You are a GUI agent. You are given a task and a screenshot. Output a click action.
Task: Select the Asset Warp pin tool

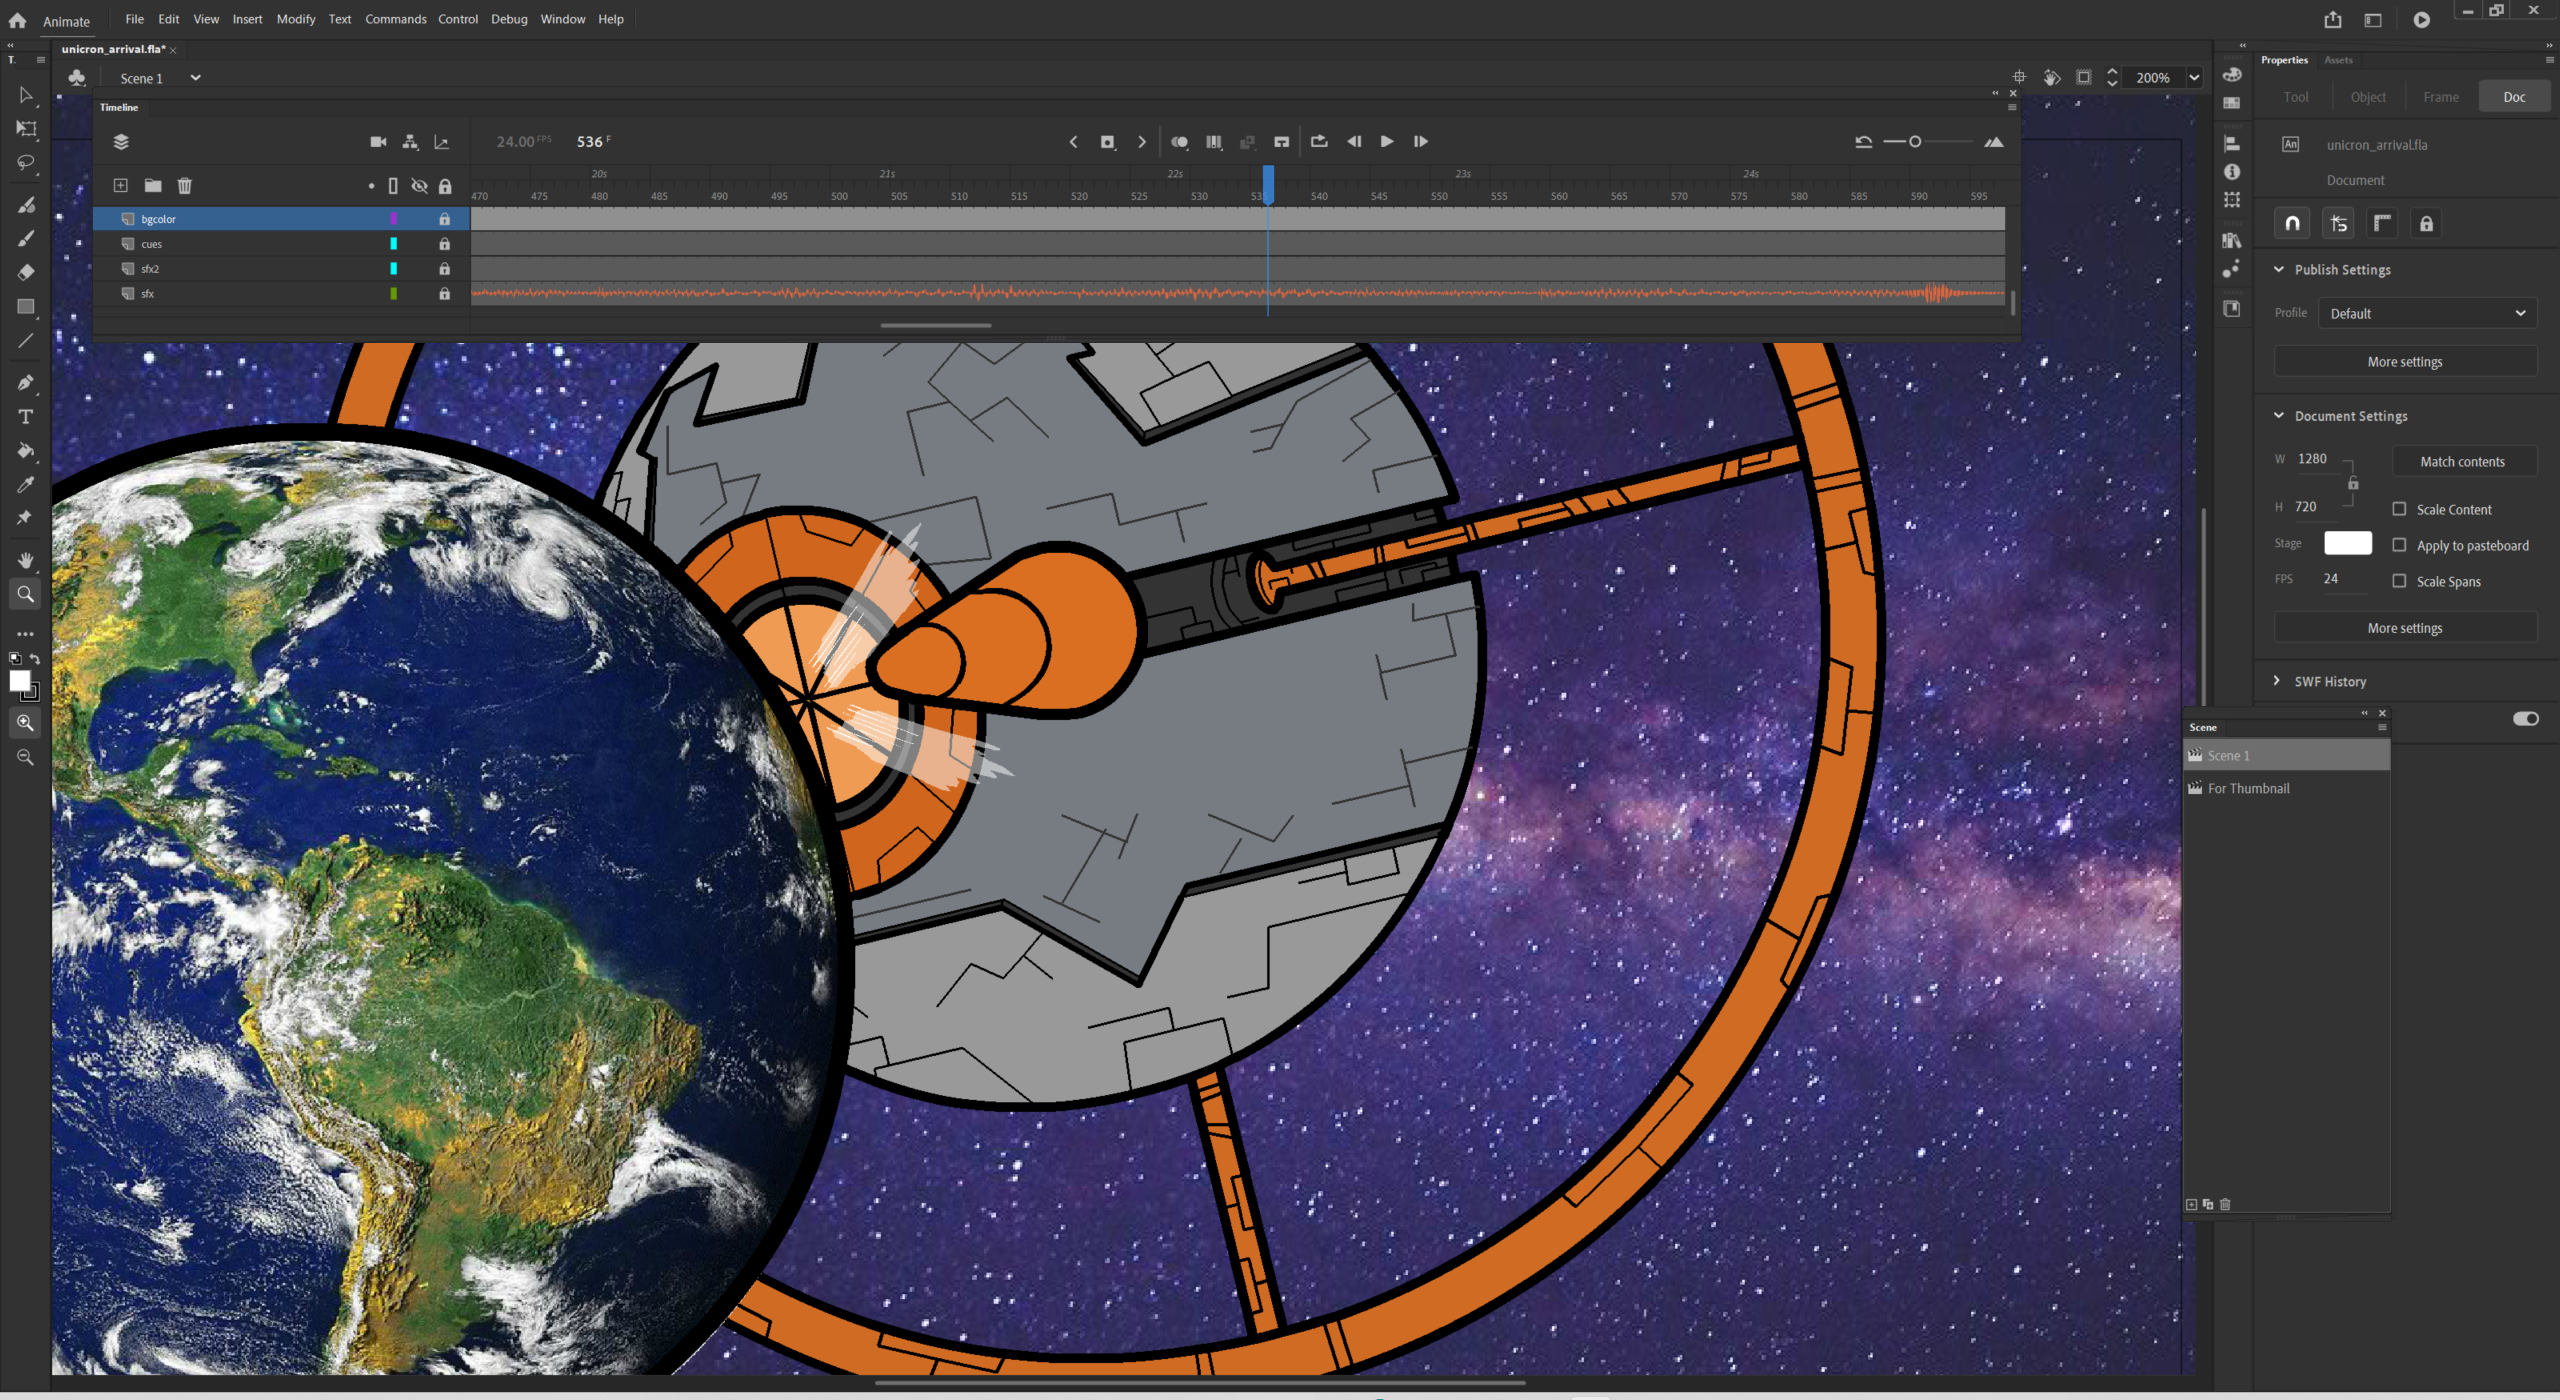(26, 518)
